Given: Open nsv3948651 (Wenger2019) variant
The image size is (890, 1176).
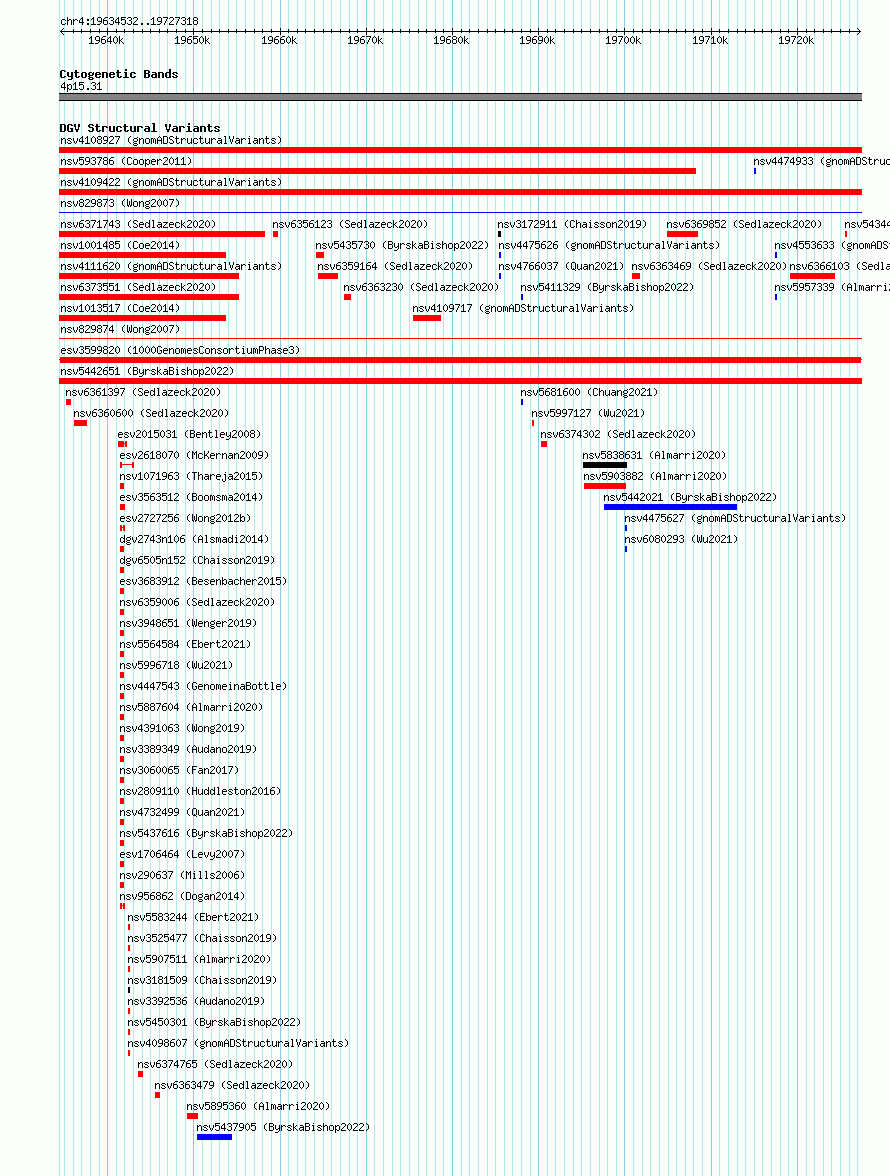Looking at the screenshot, I should [188, 623].
